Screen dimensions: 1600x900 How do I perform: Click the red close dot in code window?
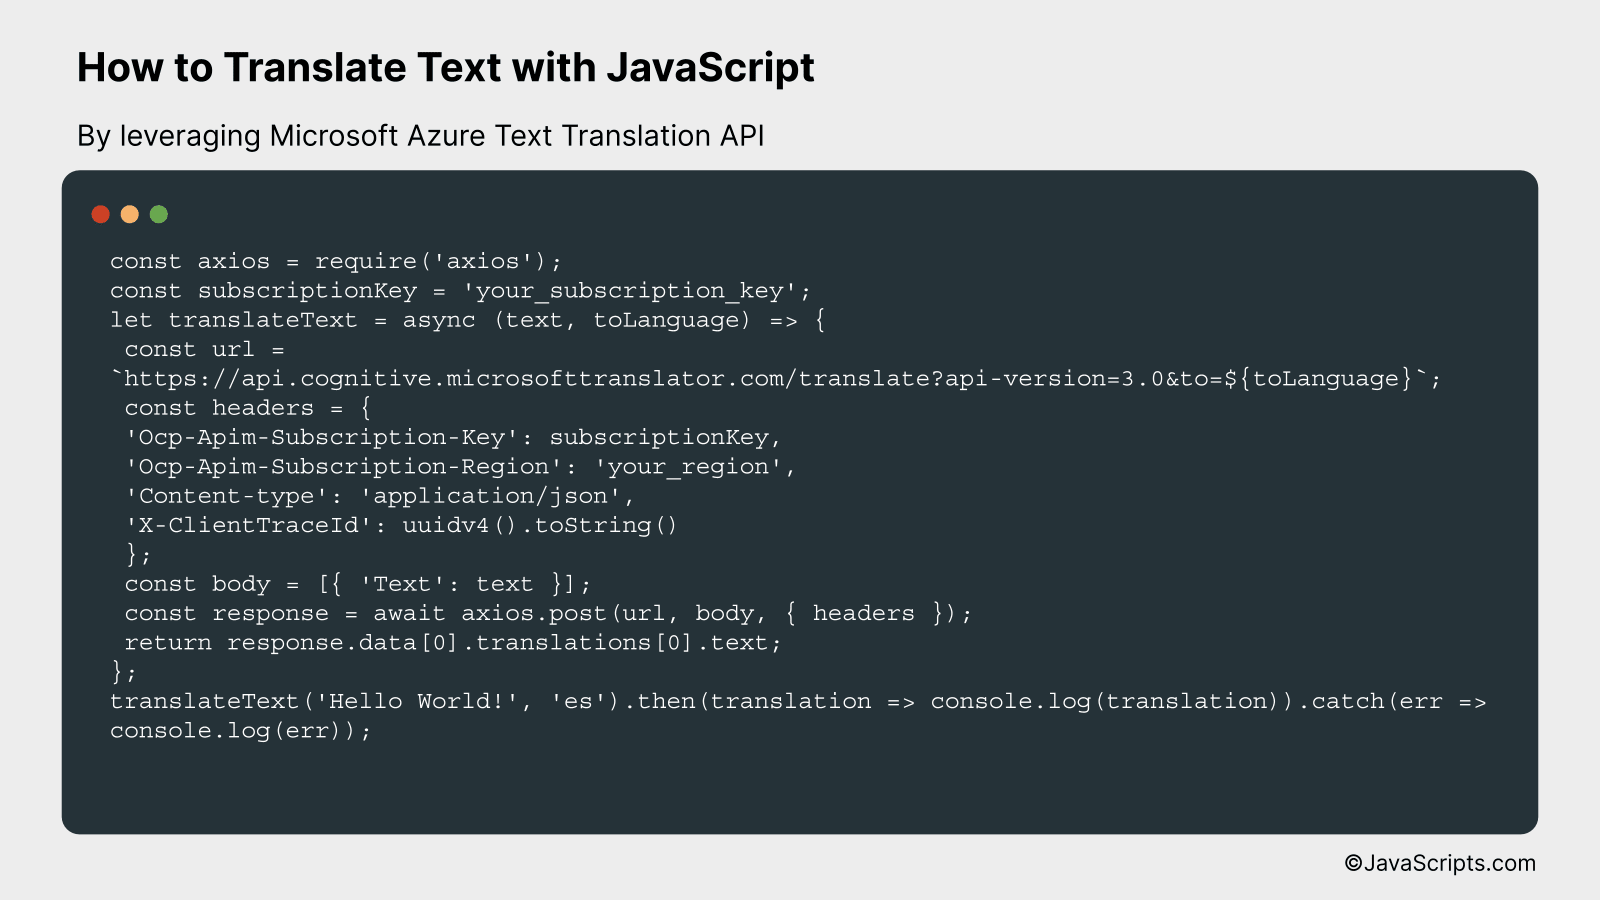pos(100,214)
